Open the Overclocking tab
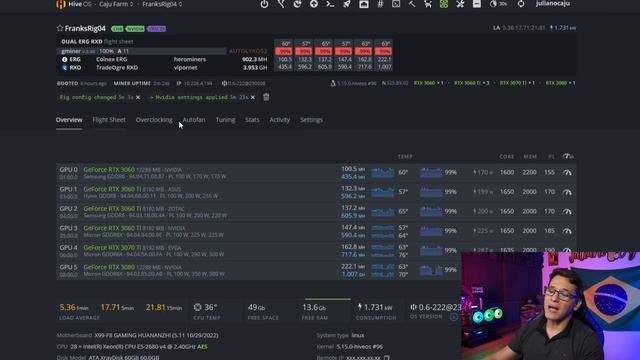Viewport: 640px width, 360px height. (154, 120)
